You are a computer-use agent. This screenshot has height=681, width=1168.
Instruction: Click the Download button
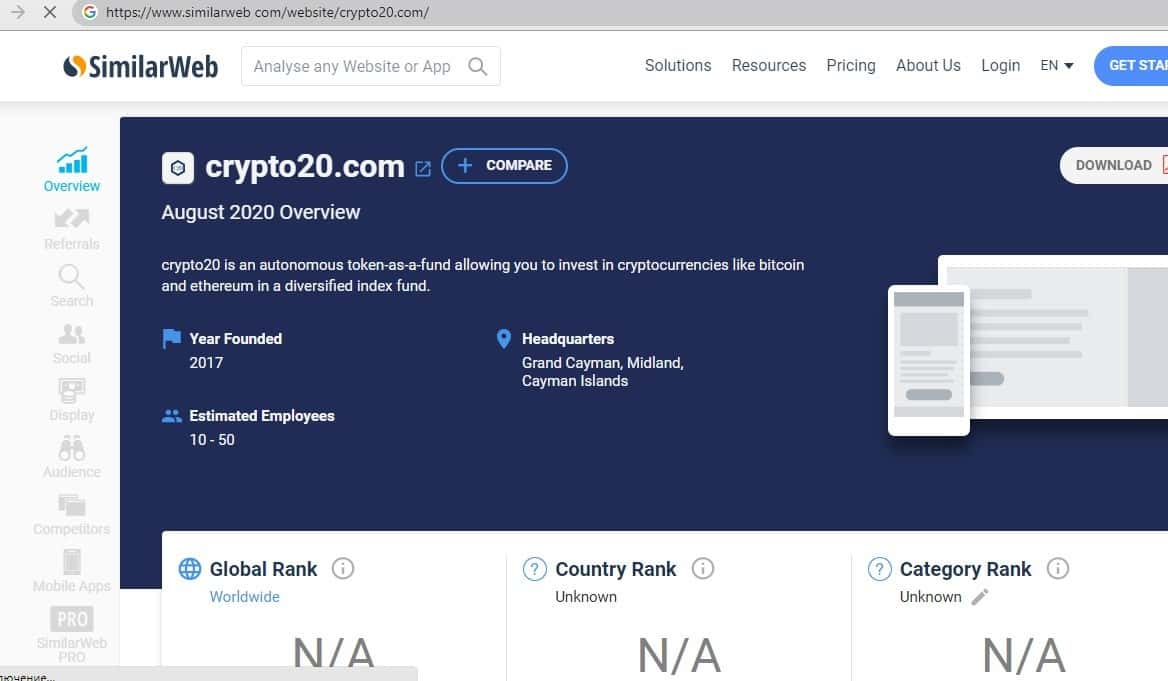1113,166
